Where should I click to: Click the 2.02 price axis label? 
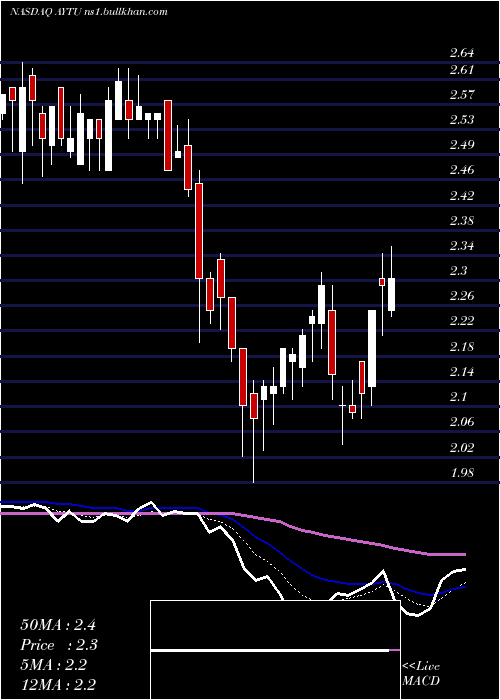(x=462, y=447)
